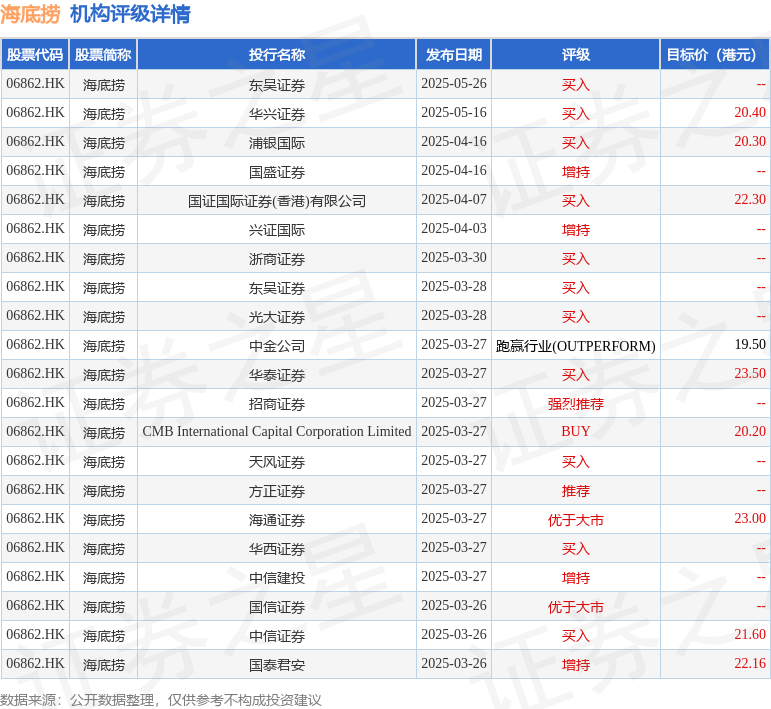Click 光大证券 bank name cell
The image size is (771, 709).
[x=277, y=317]
